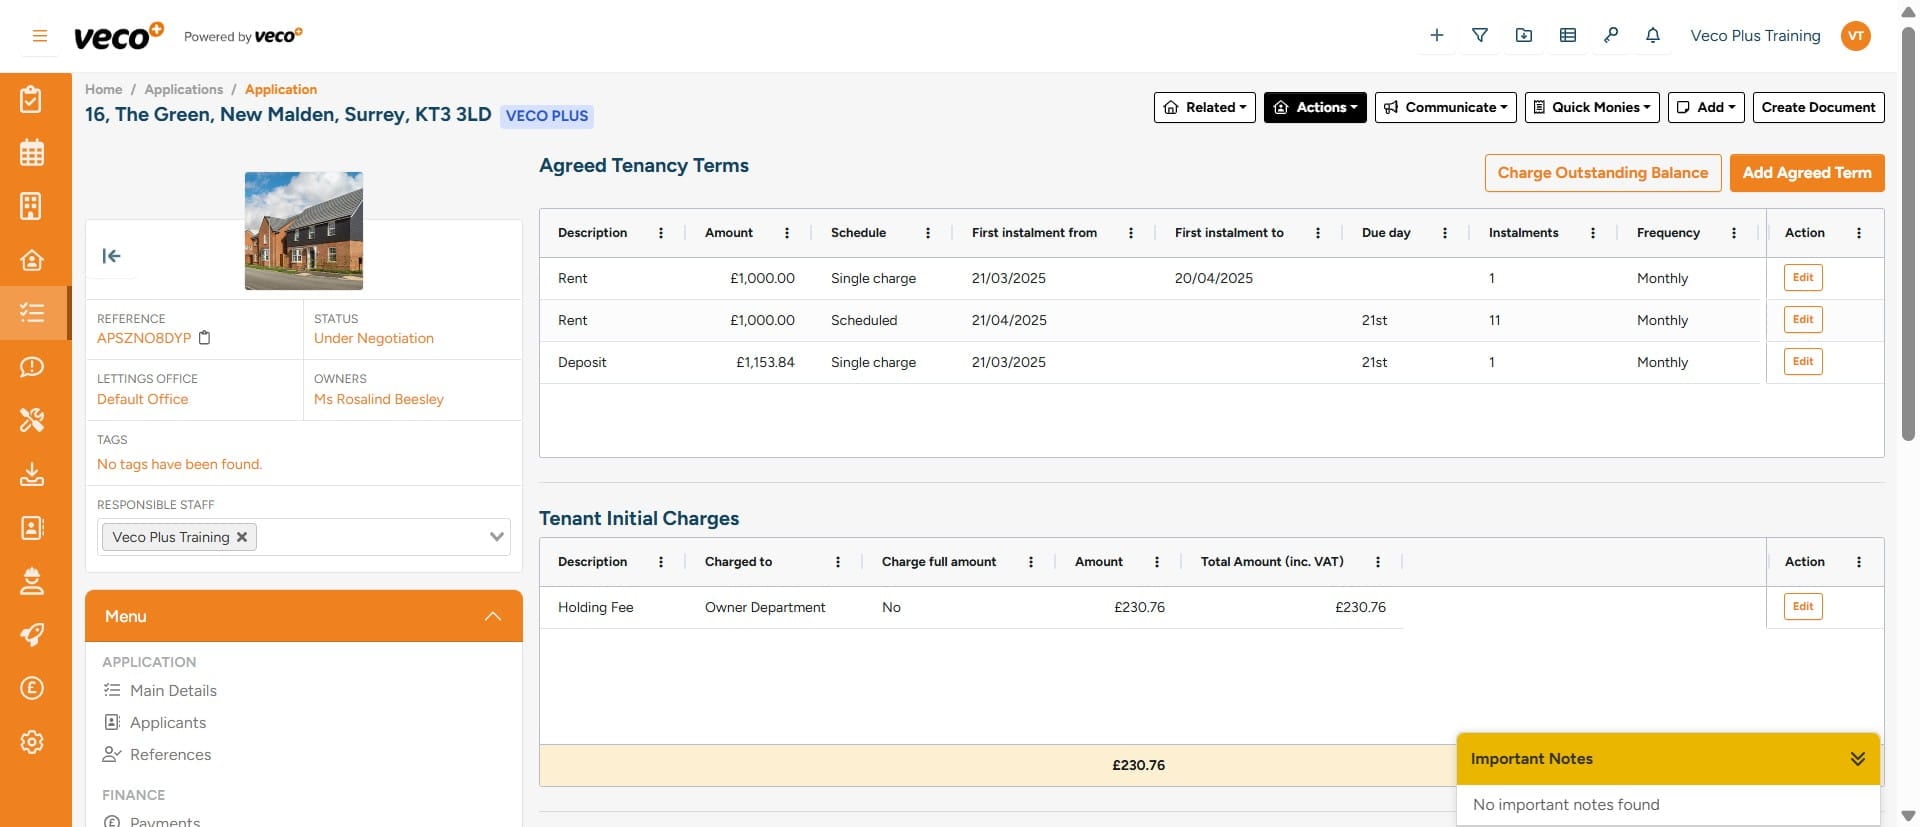Open the table list icon in header

[x=1568, y=35]
